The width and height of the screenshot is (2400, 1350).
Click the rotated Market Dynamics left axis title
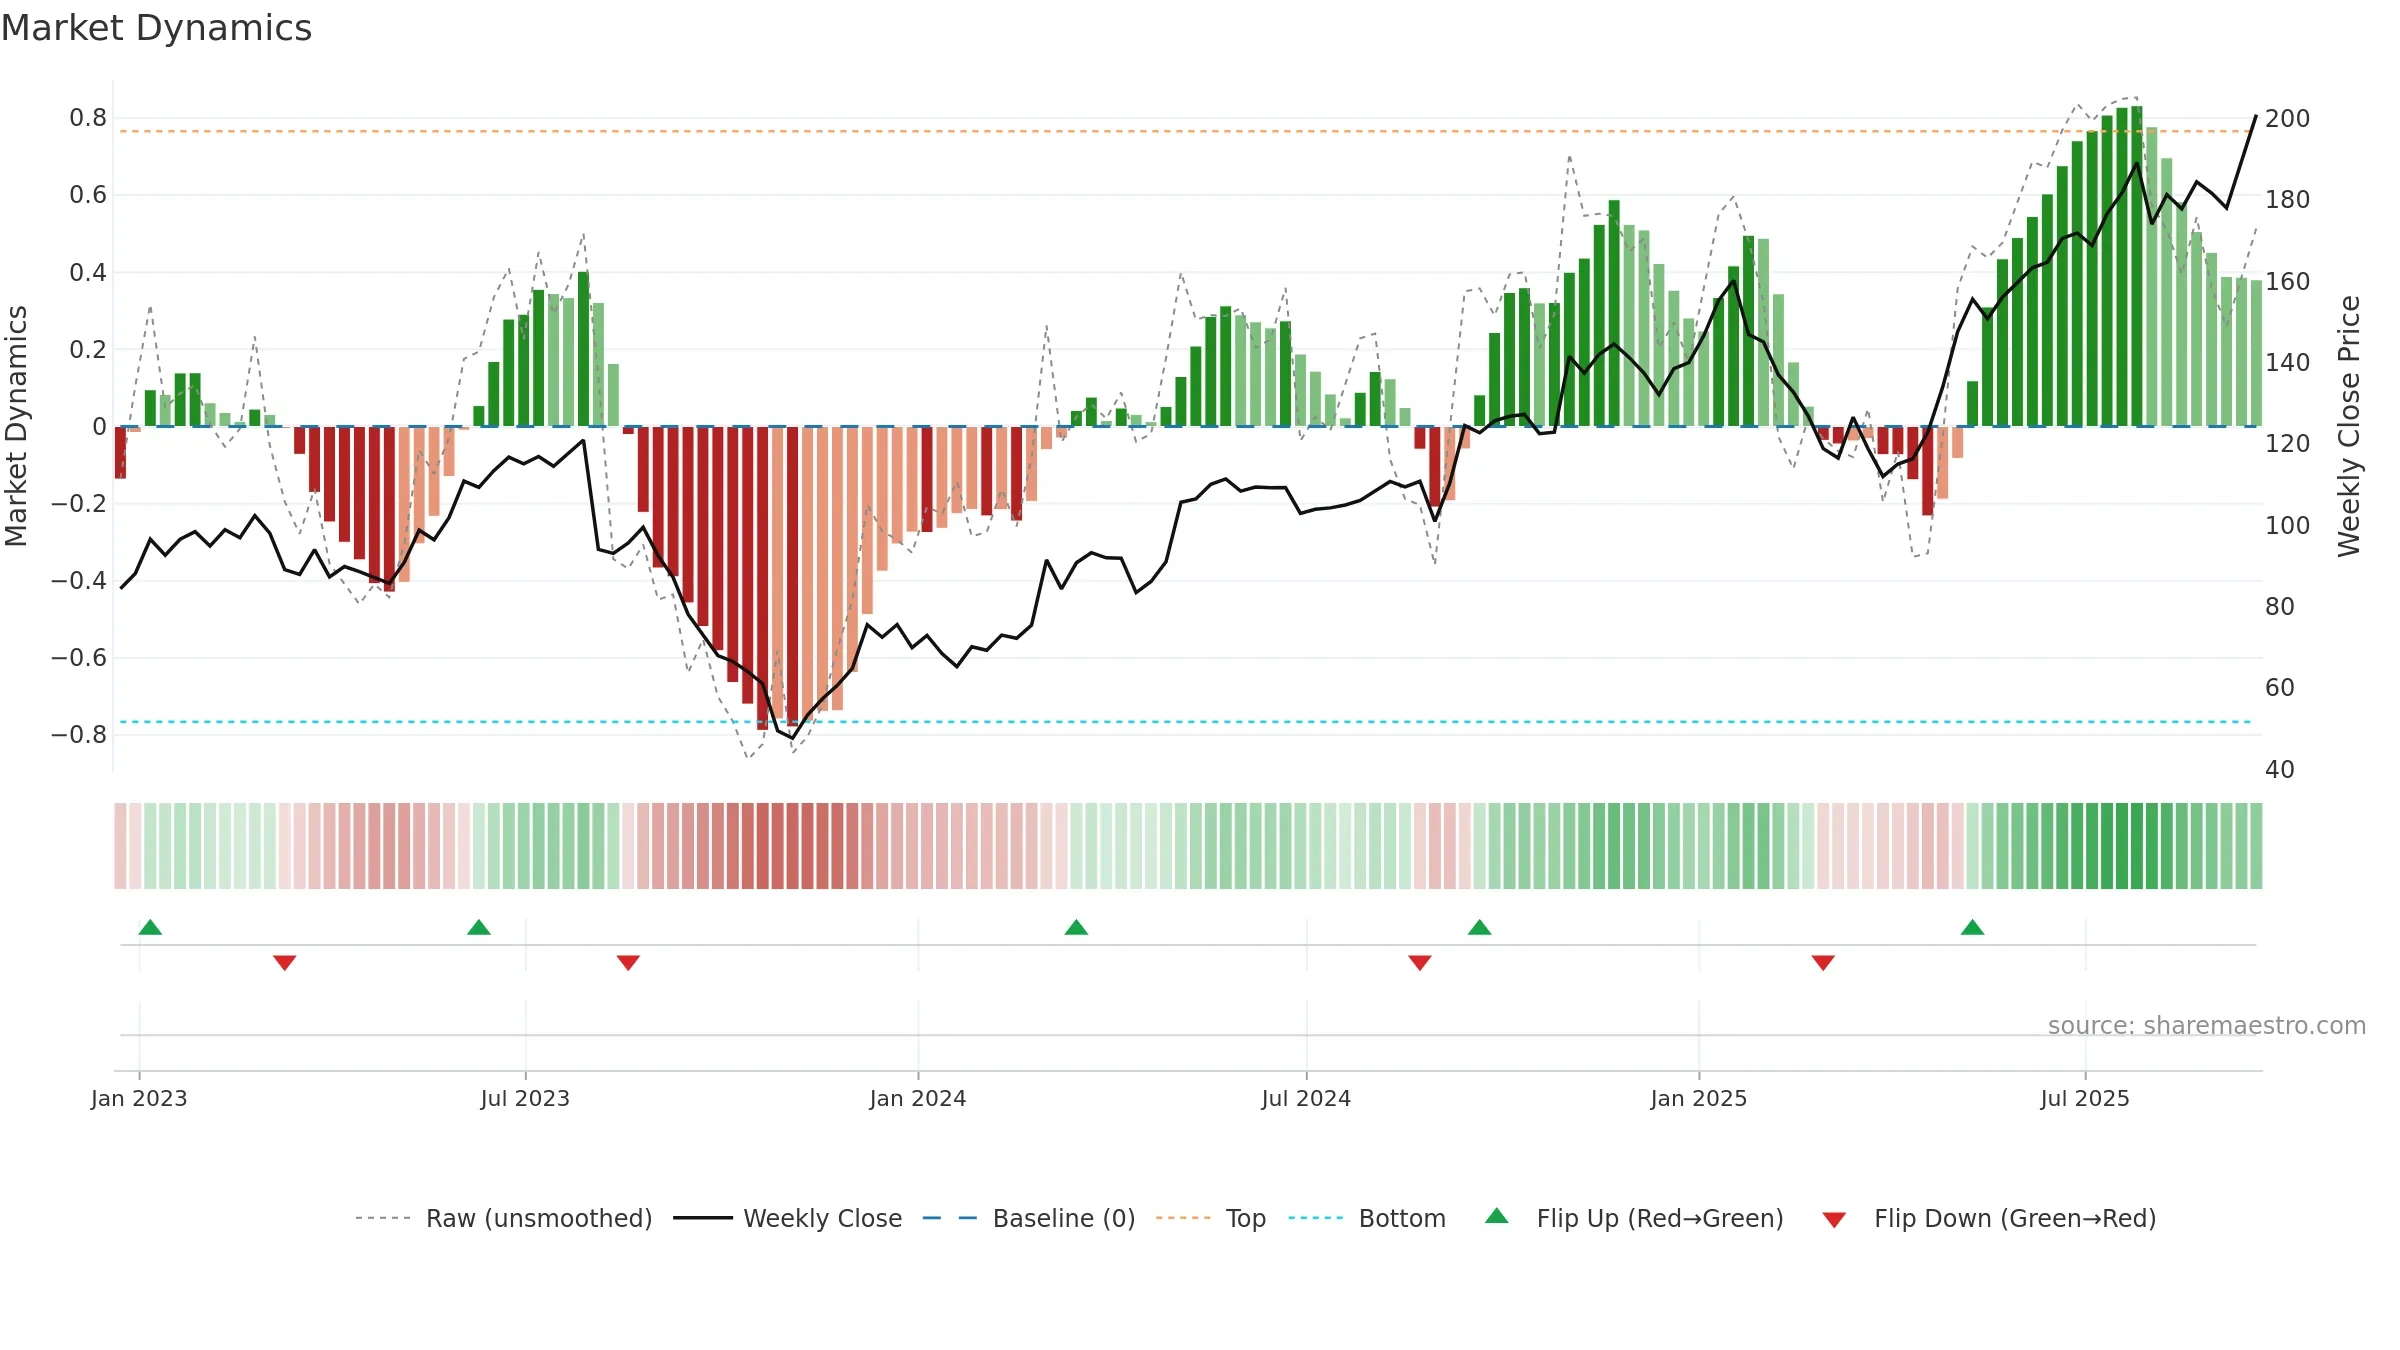16,426
